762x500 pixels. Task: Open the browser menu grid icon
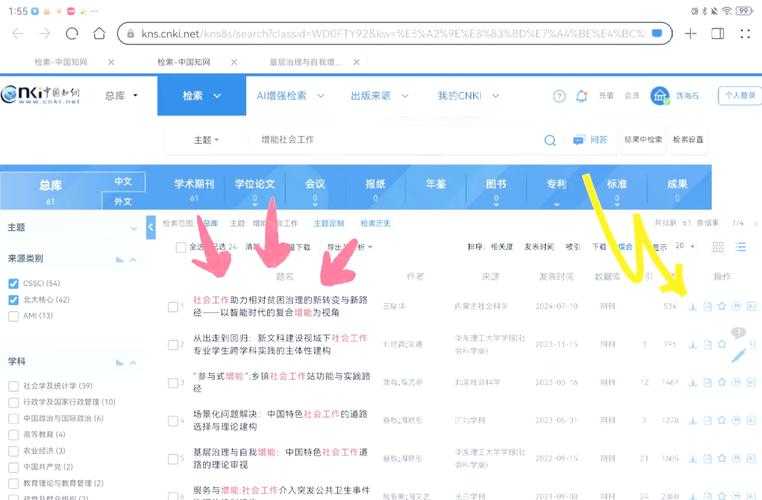pos(745,34)
